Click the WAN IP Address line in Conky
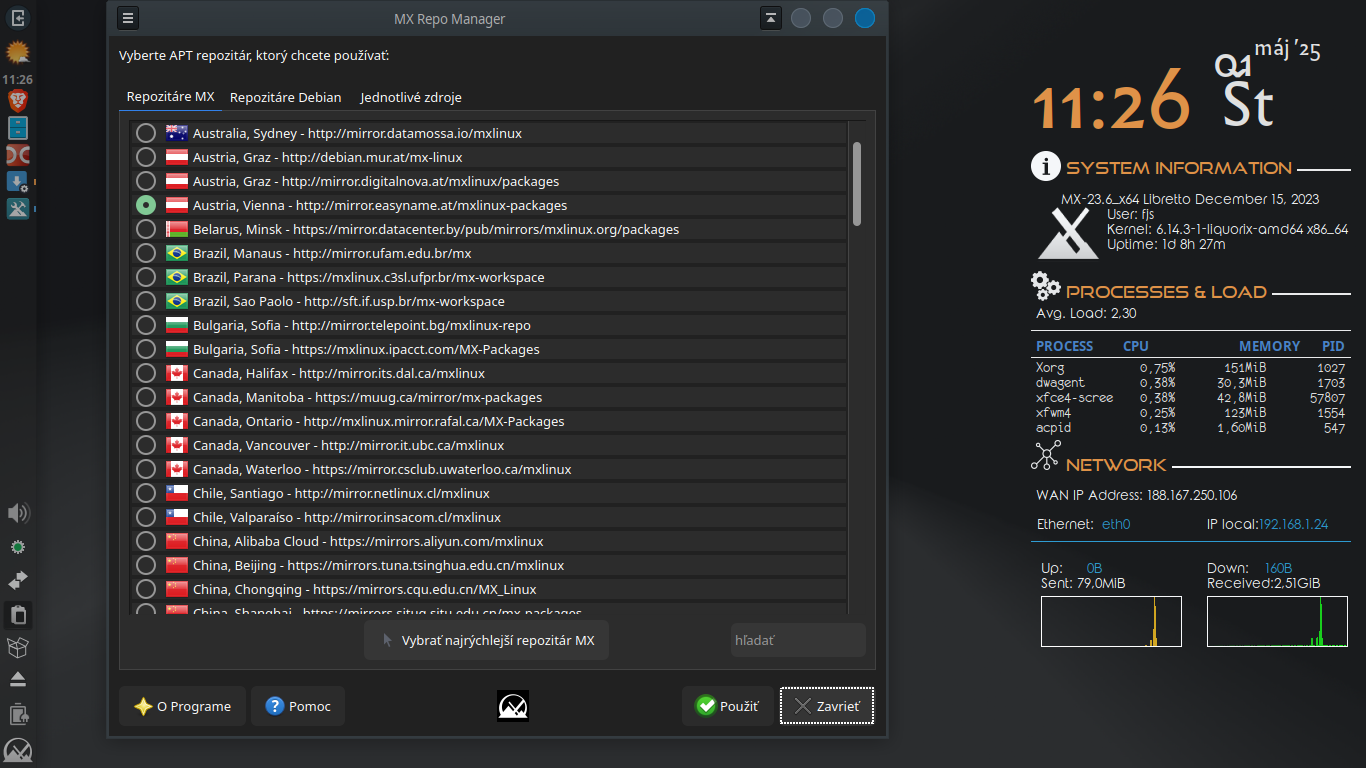This screenshot has height=768, width=1366. click(x=1137, y=495)
